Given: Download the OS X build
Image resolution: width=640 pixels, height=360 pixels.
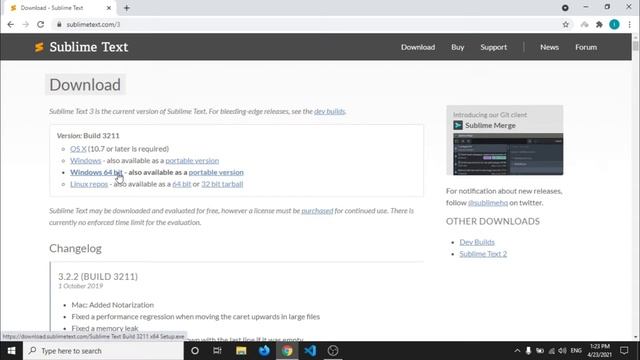Looking at the screenshot, I should click(x=78, y=149).
